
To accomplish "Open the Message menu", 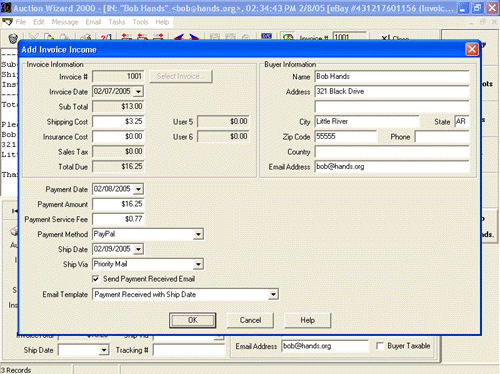I will click(x=65, y=22).
